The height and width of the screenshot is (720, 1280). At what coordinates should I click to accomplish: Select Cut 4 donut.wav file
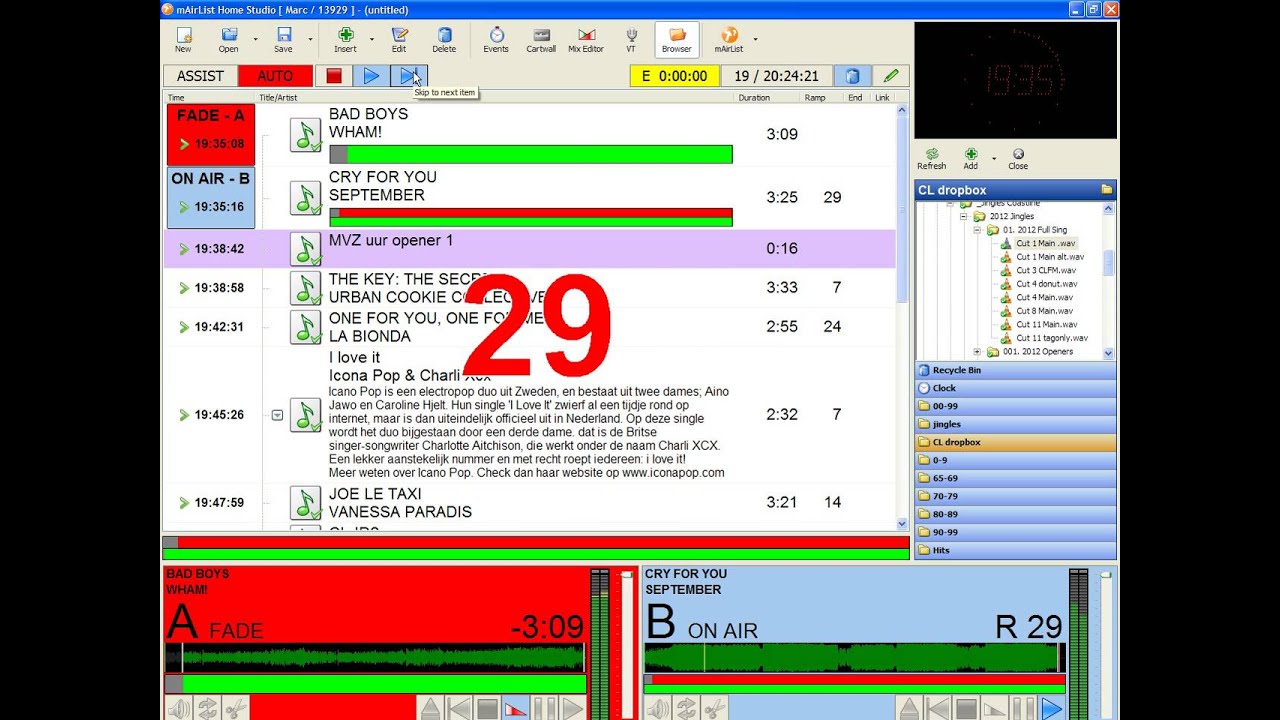click(1046, 284)
